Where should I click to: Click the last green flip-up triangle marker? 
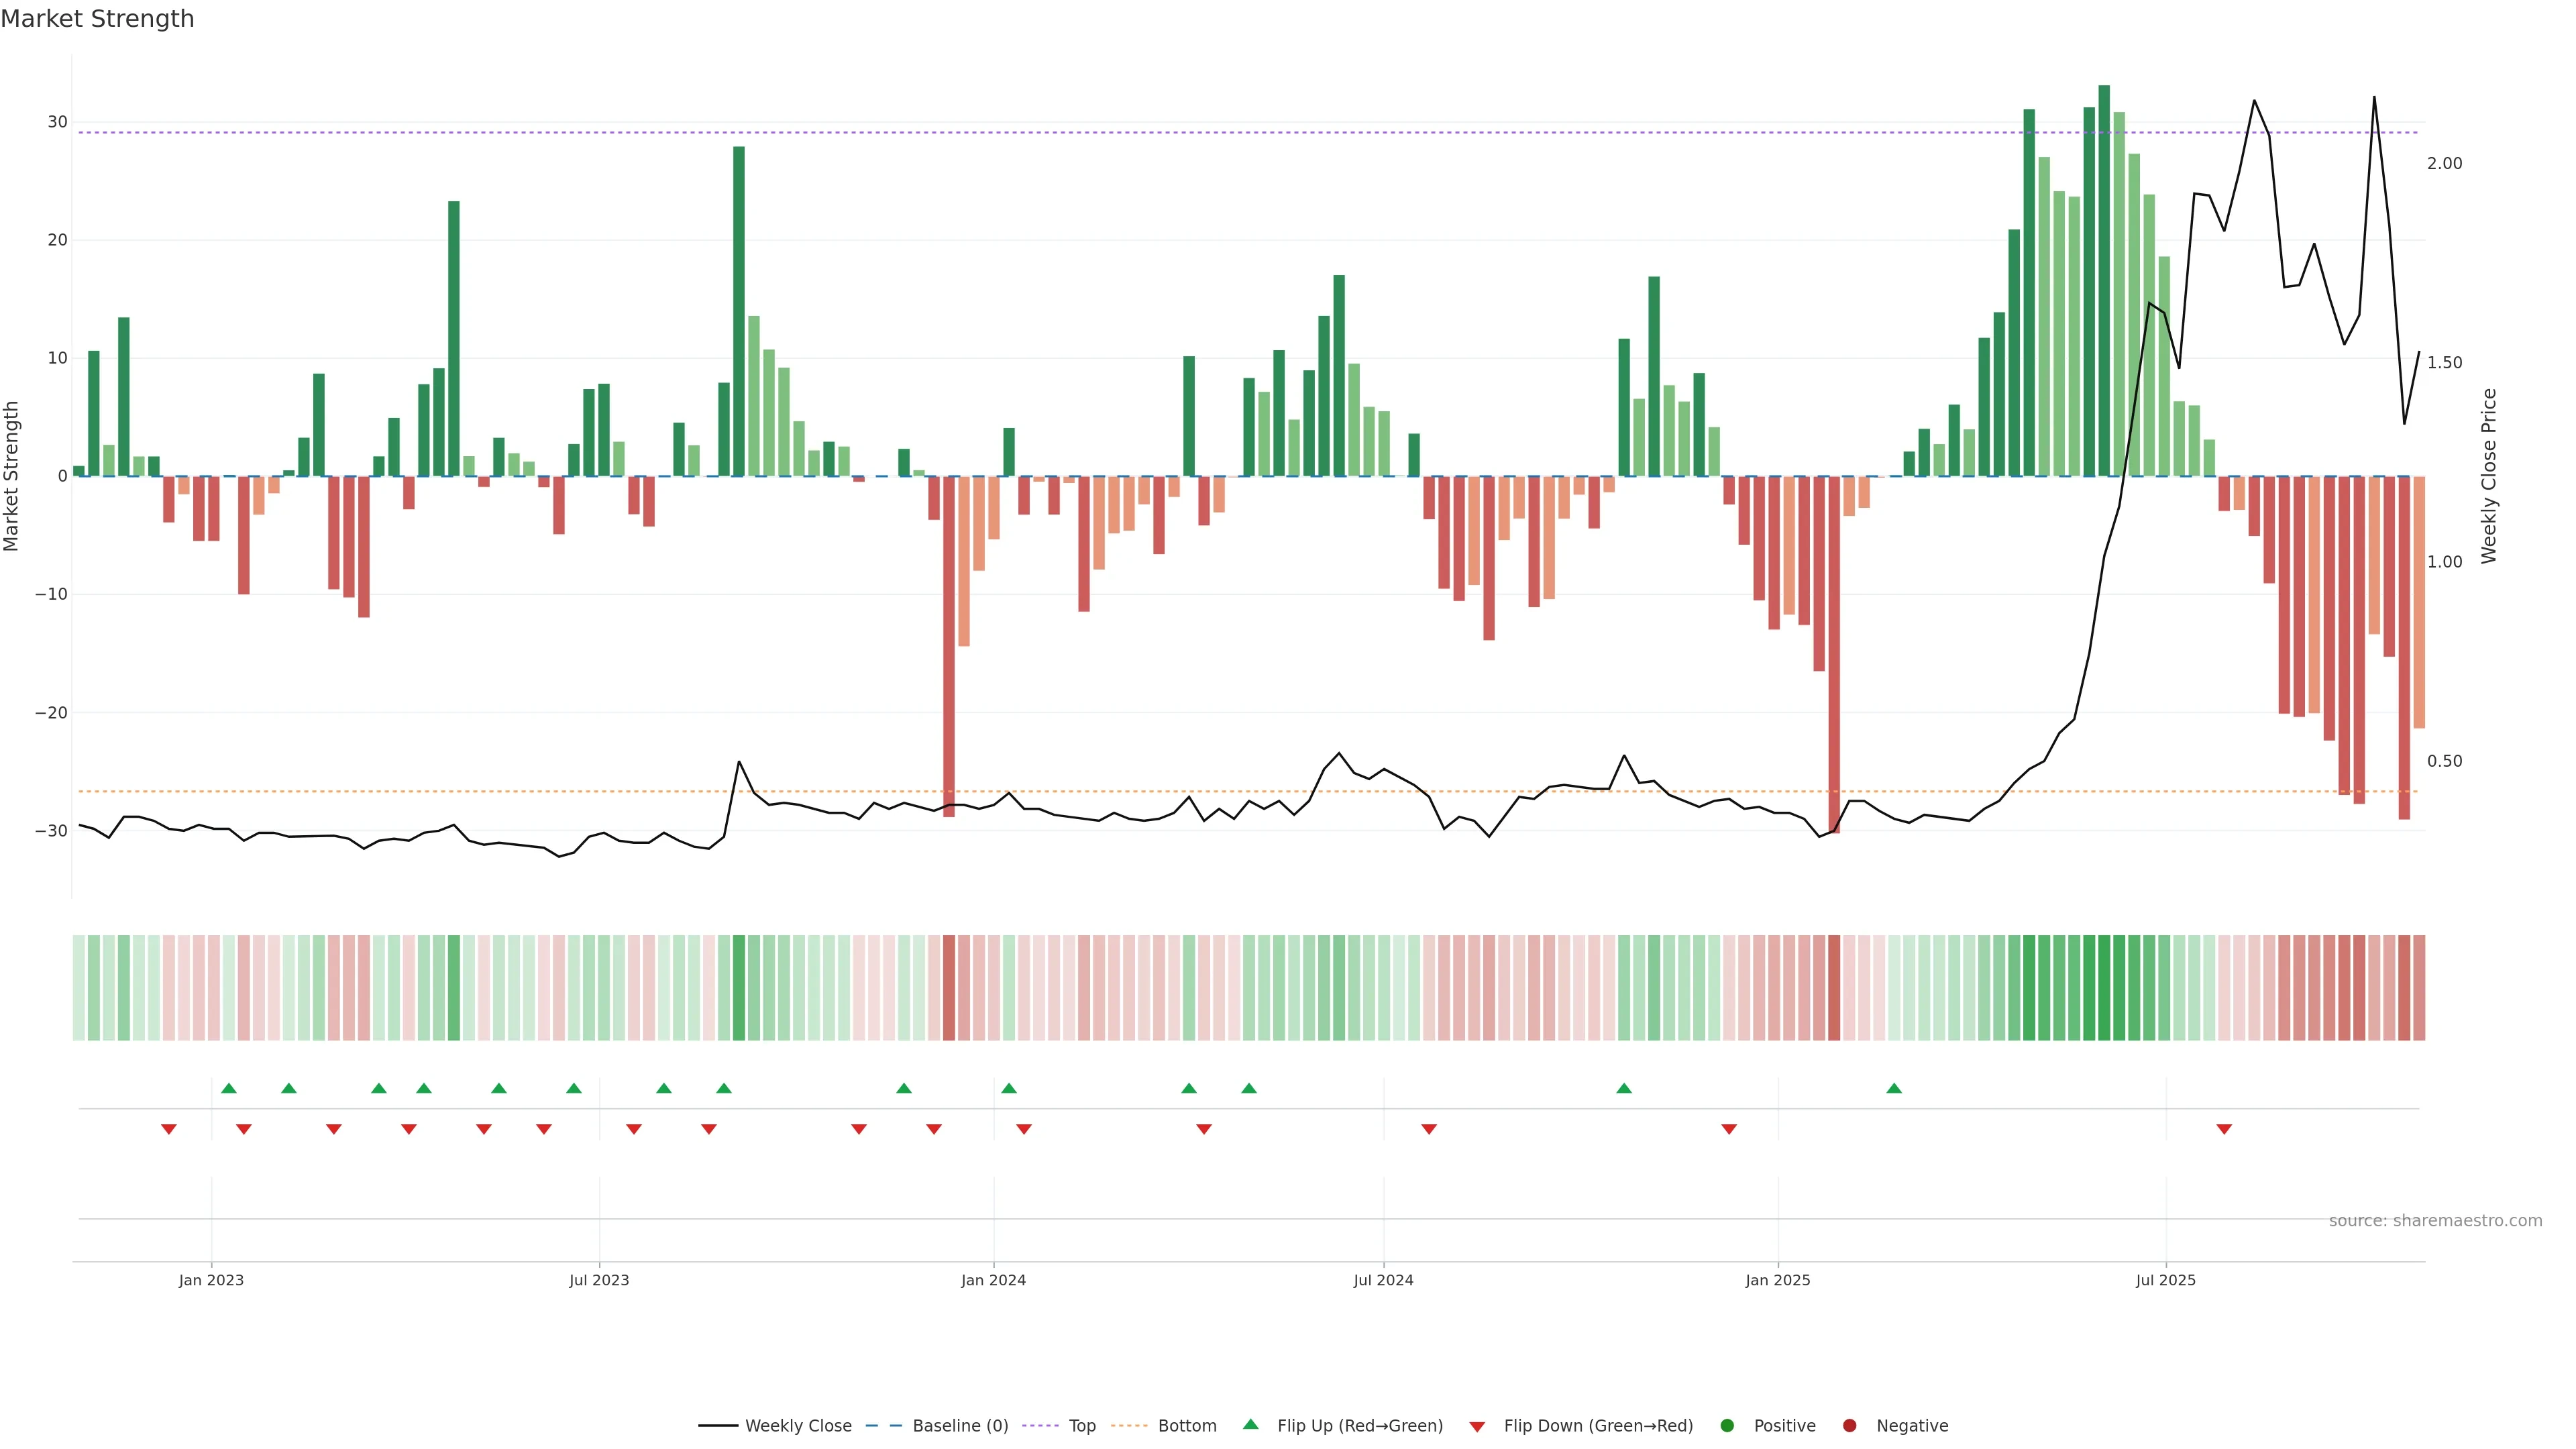[1894, 1088]
